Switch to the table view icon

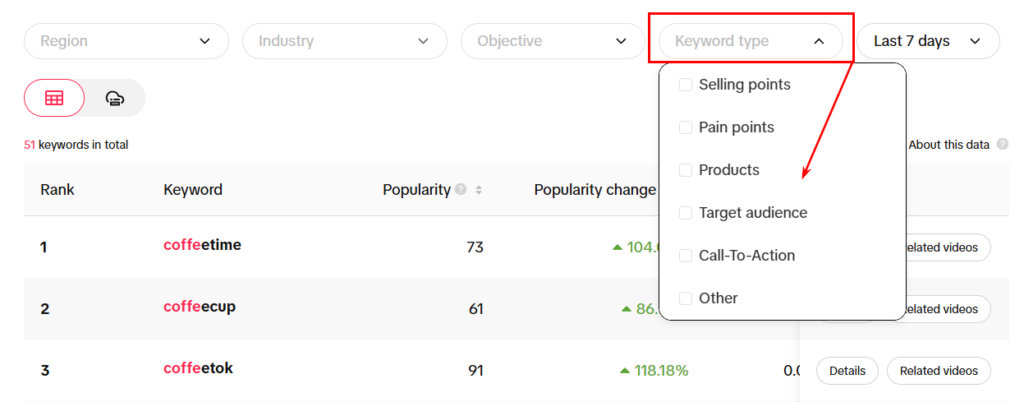tap(54, 98)
